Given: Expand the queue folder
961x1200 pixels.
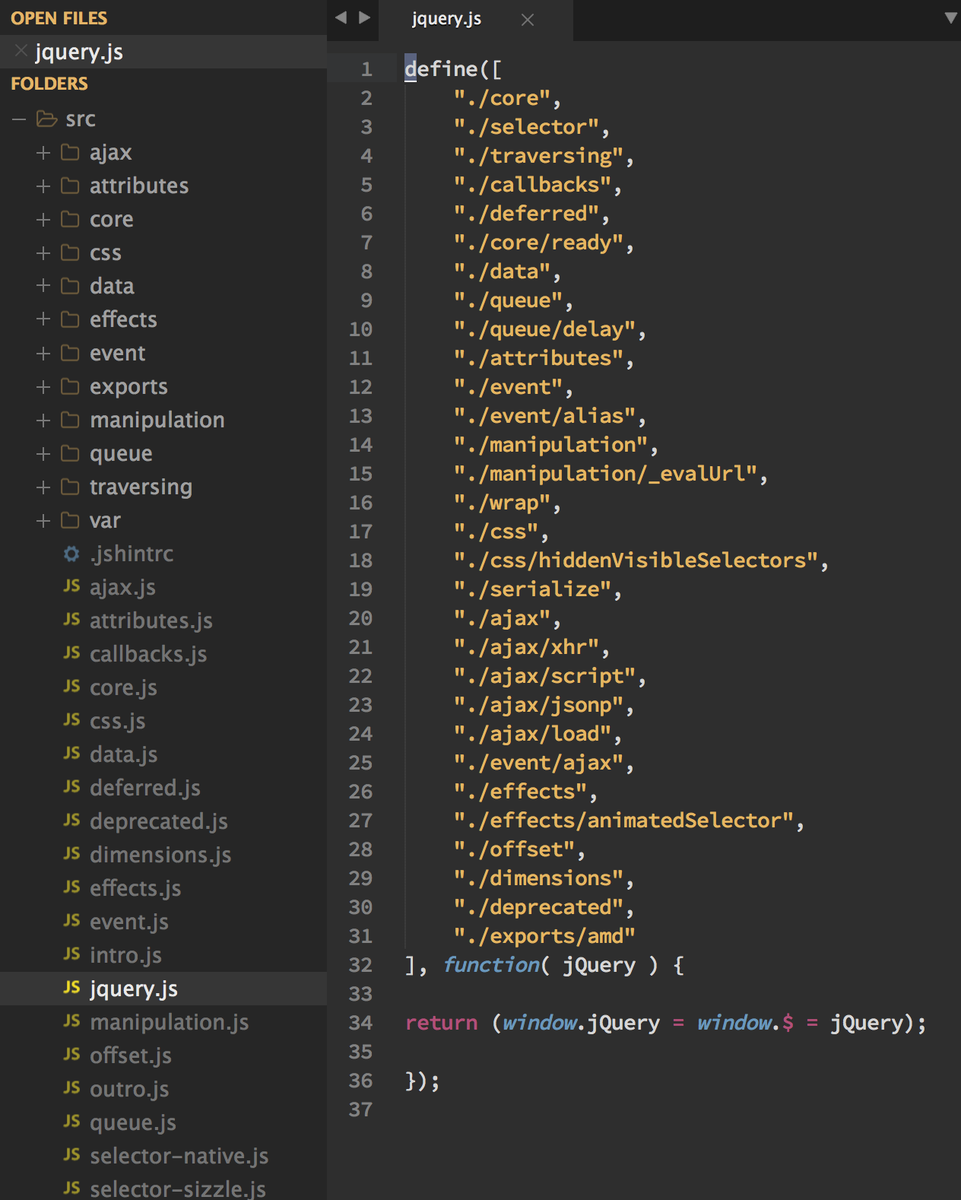Looking at the screenshot, I should coord(43,454).
